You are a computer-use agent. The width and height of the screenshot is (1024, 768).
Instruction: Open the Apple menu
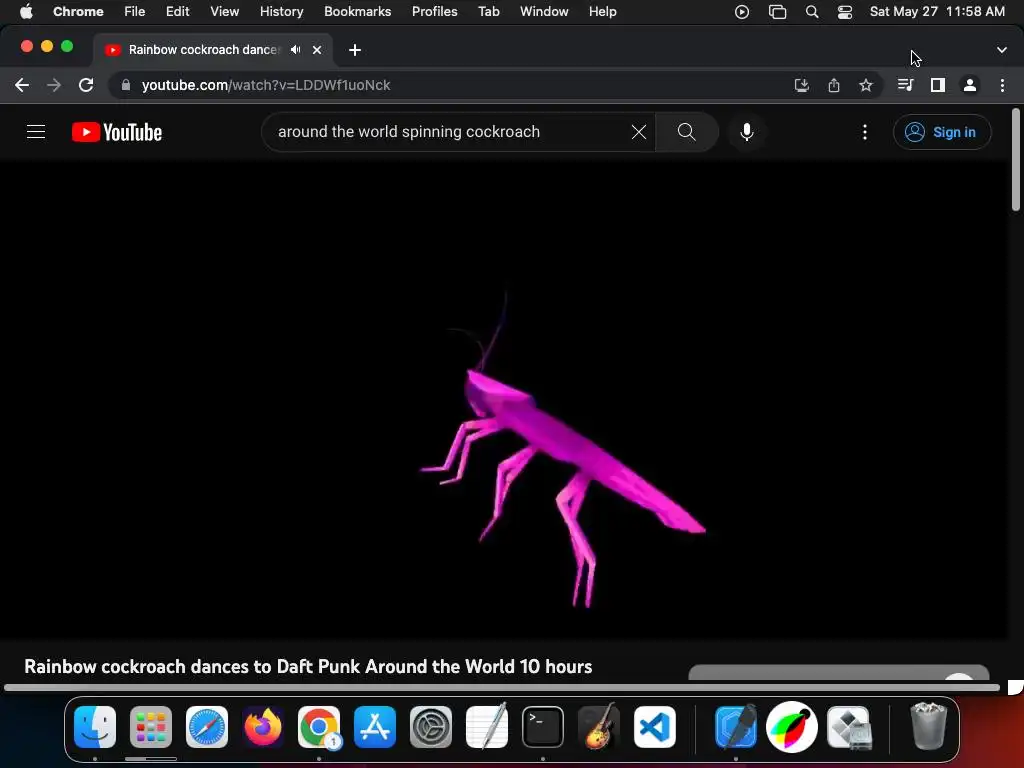(x=26, y=12)
